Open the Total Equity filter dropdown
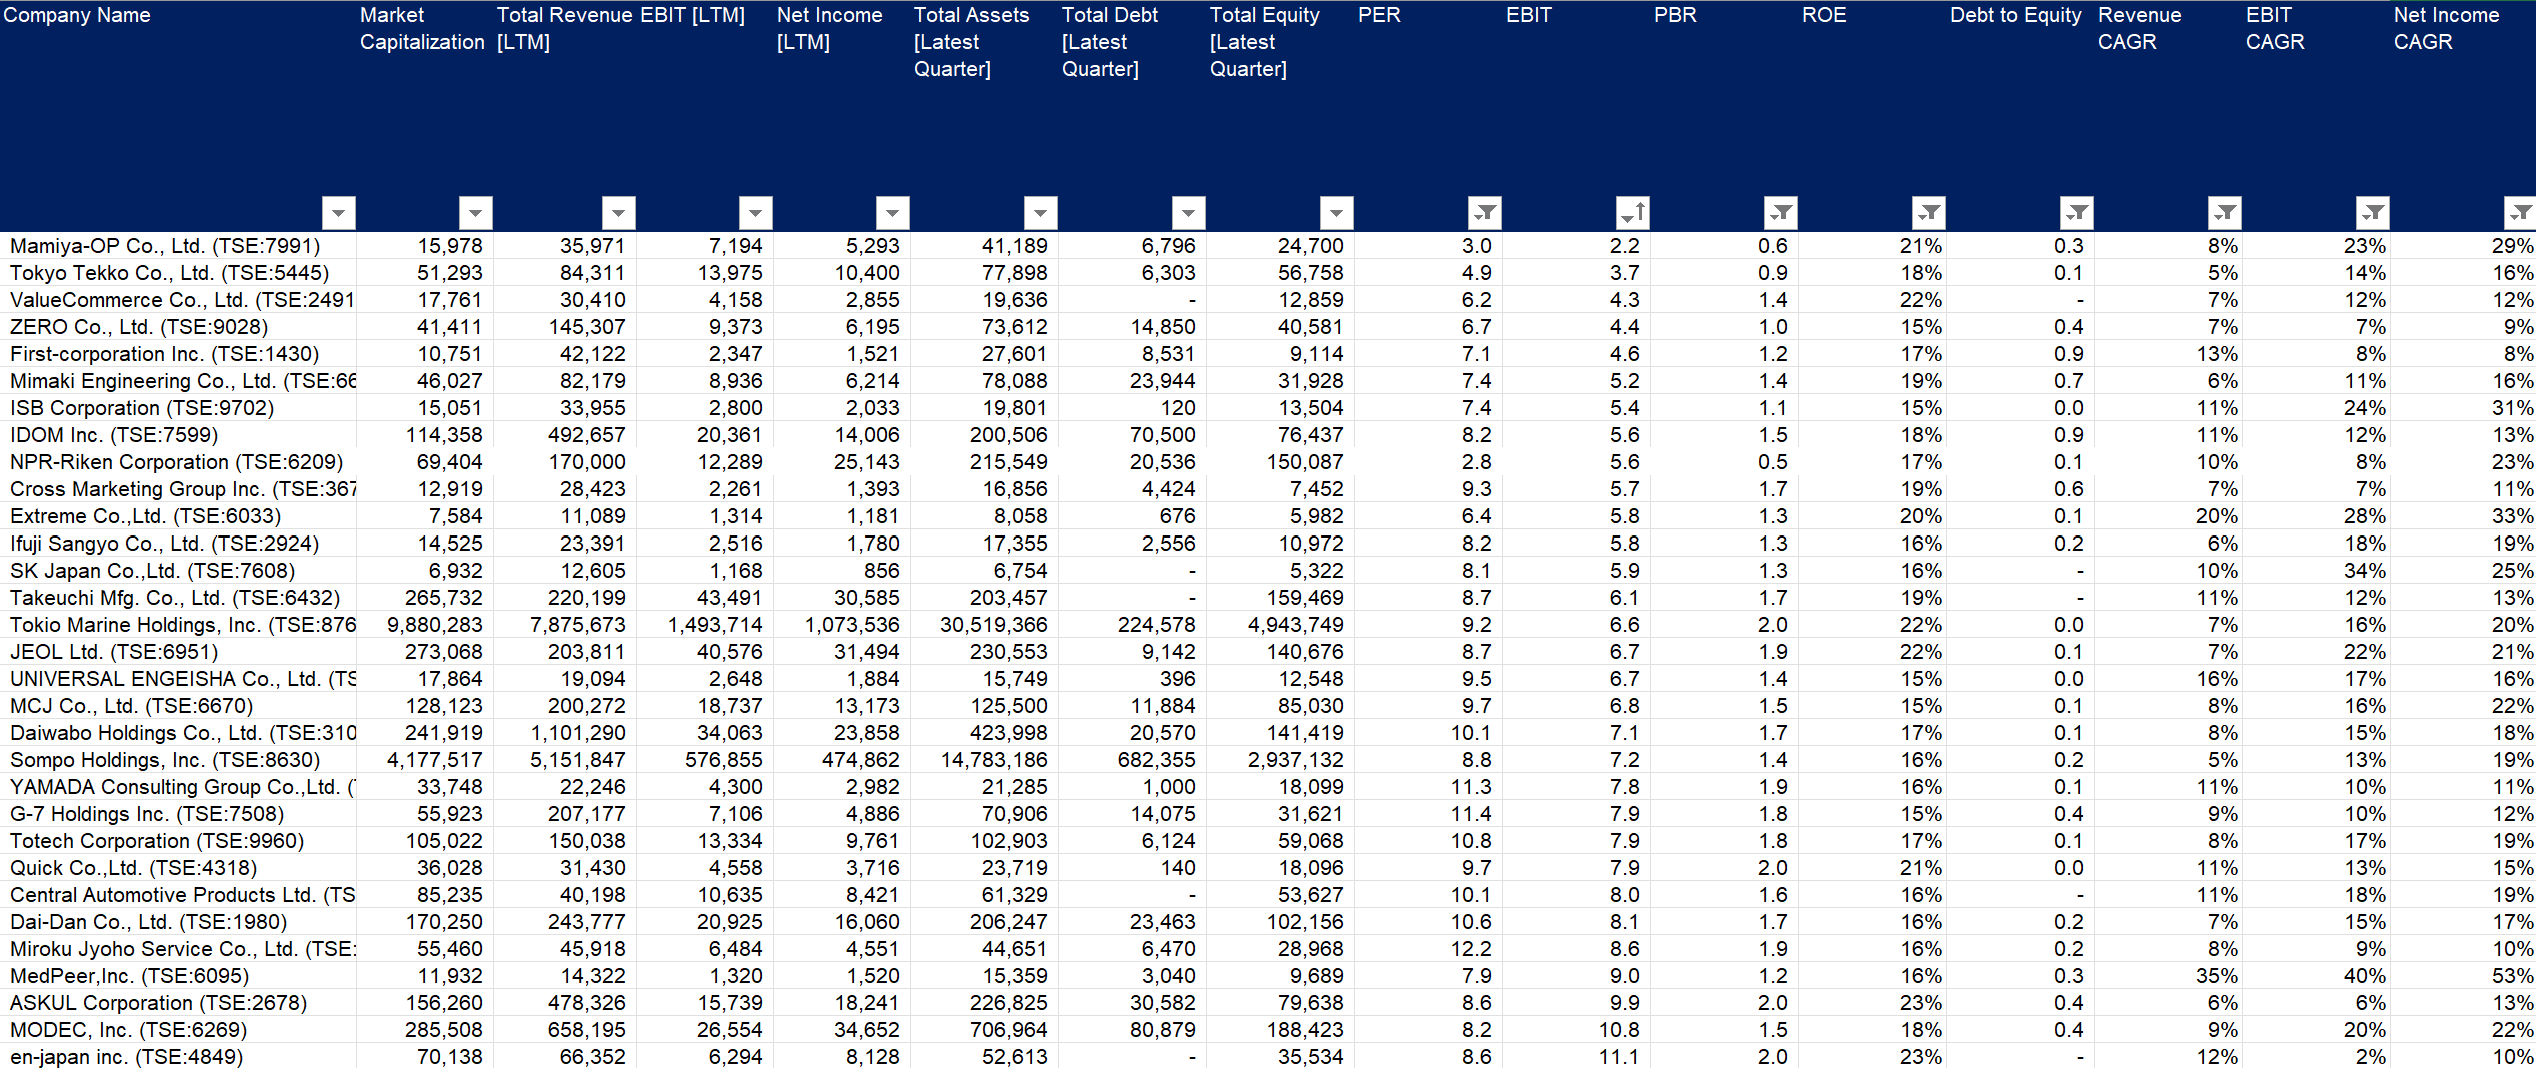 coord(1337,213)
